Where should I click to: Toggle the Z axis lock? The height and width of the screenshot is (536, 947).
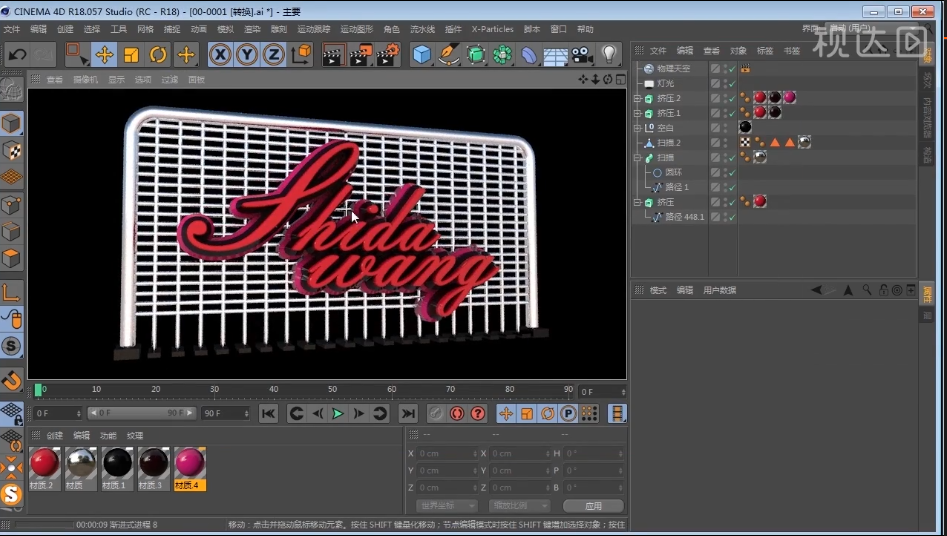[274, 55]
